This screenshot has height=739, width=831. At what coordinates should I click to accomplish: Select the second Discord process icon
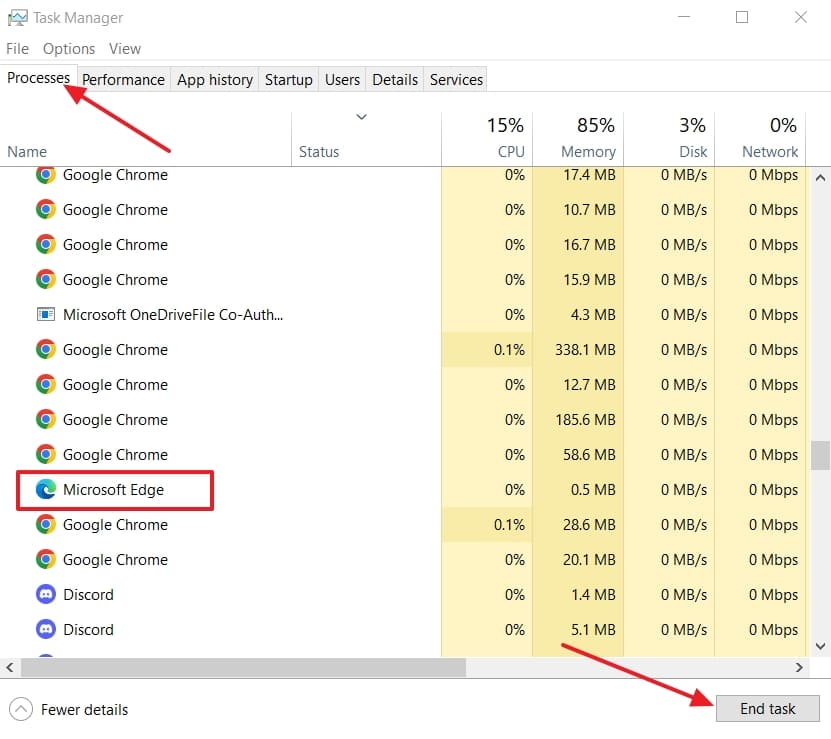coord(45,629)
